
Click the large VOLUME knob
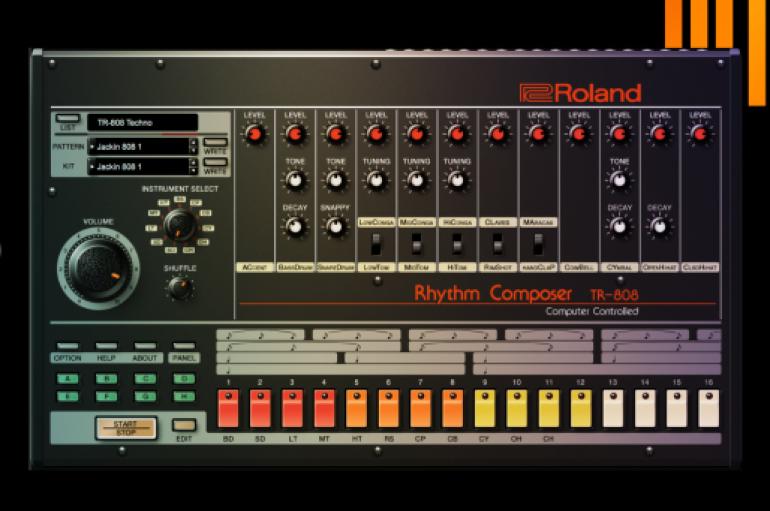point(99,269)
